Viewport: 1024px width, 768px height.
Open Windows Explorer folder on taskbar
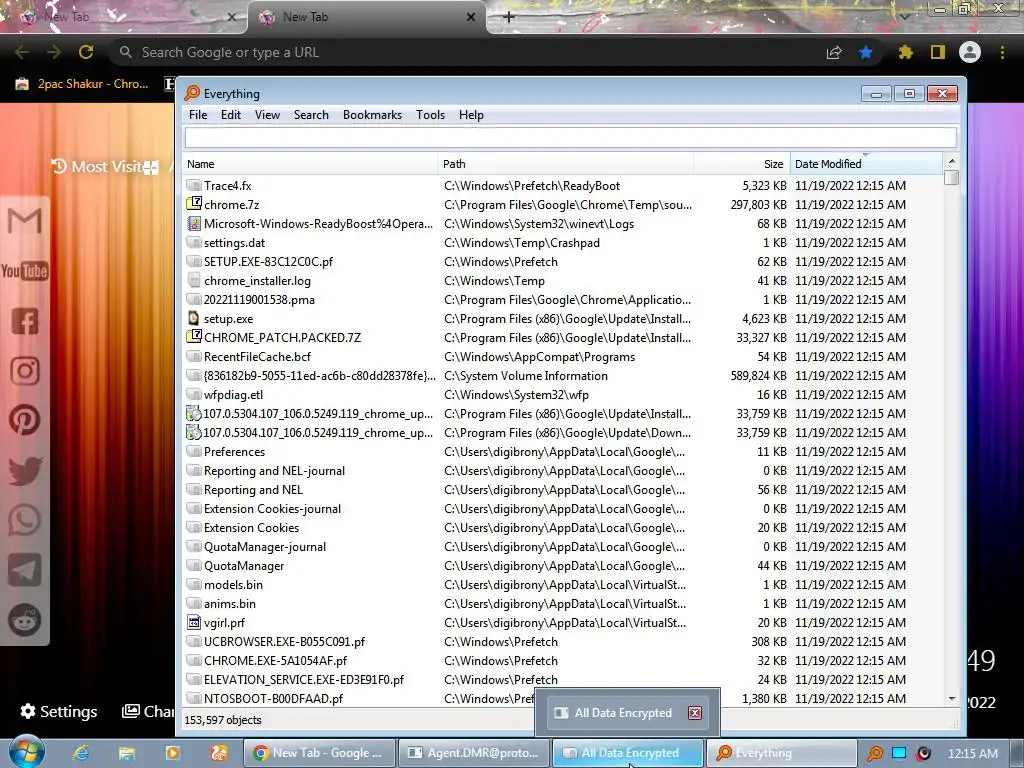coord(127,753)
